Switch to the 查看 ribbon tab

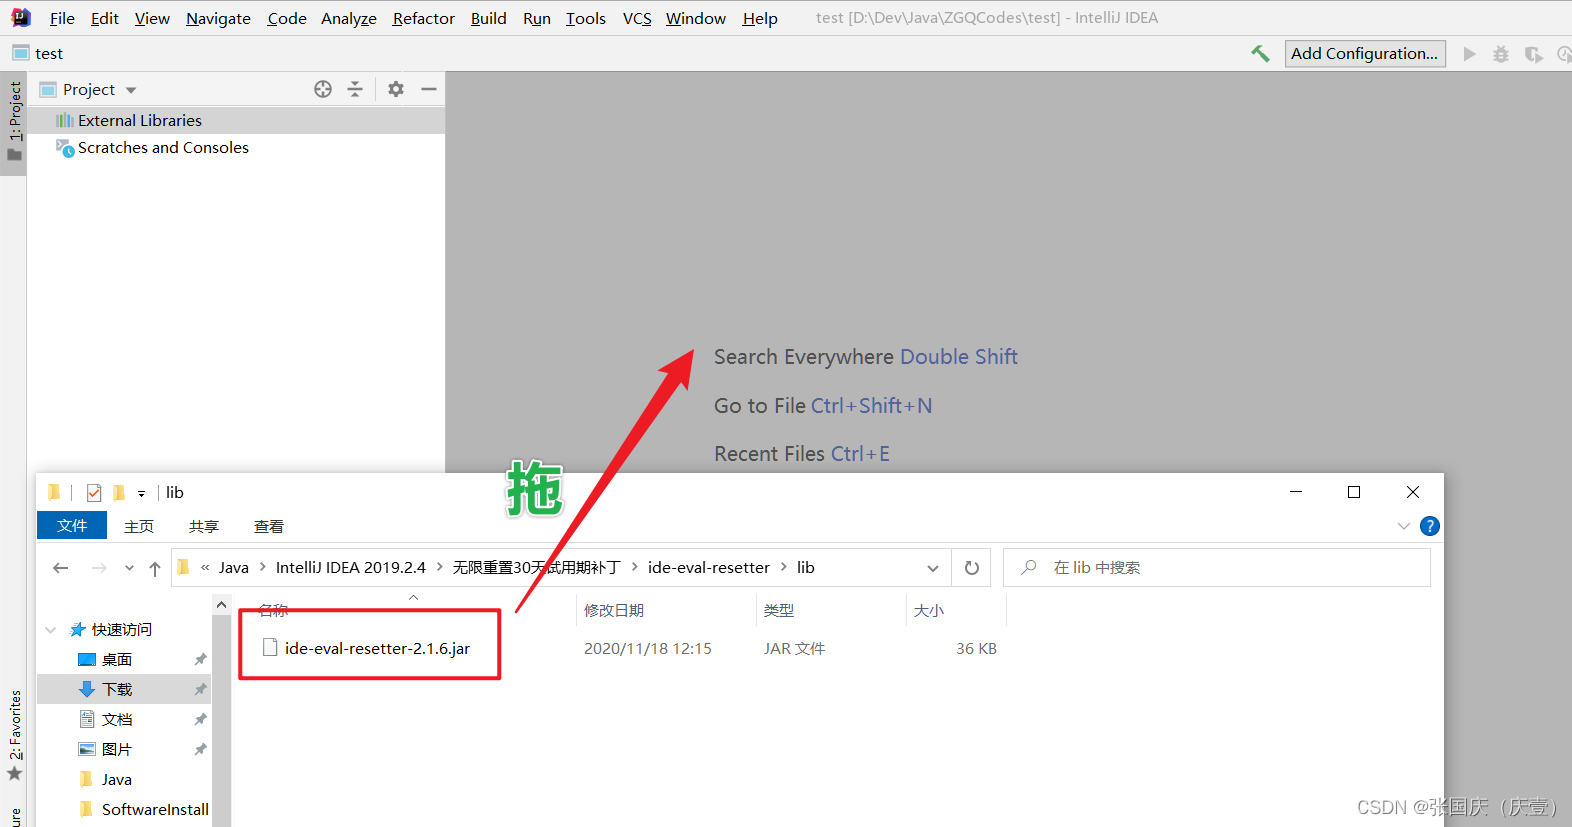(x=269, y=526)
